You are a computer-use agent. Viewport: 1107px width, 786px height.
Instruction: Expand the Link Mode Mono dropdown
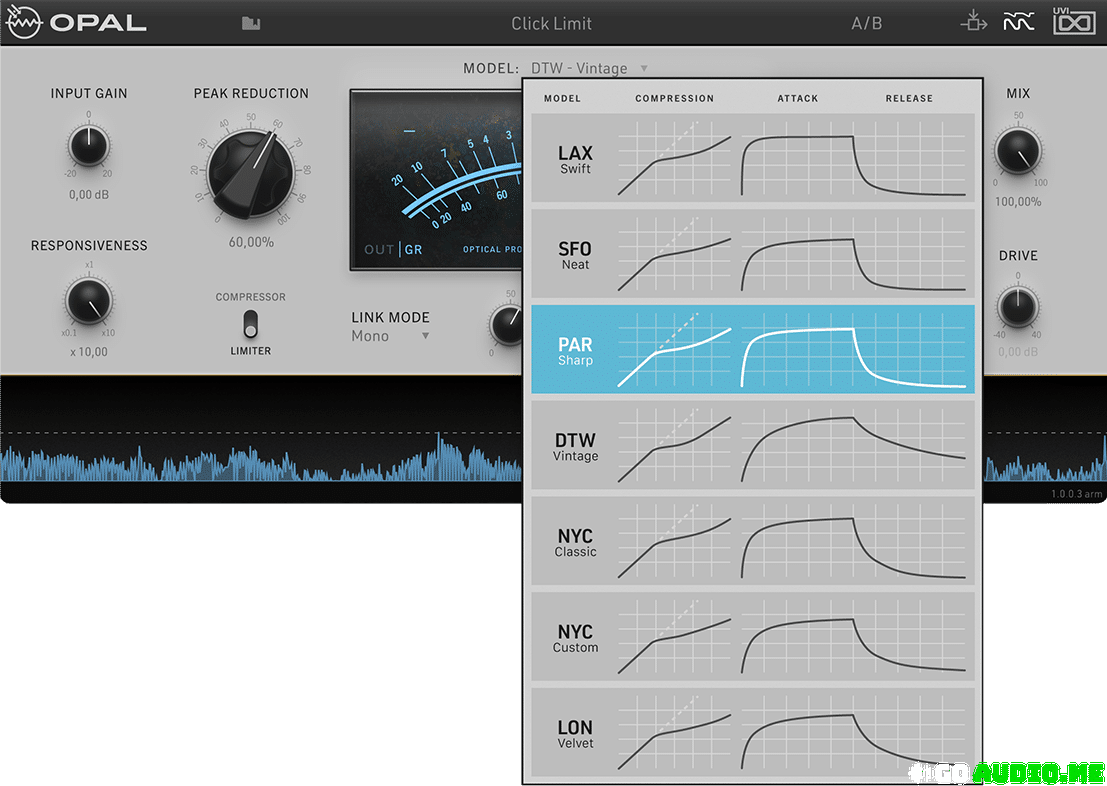pos(390,336)
